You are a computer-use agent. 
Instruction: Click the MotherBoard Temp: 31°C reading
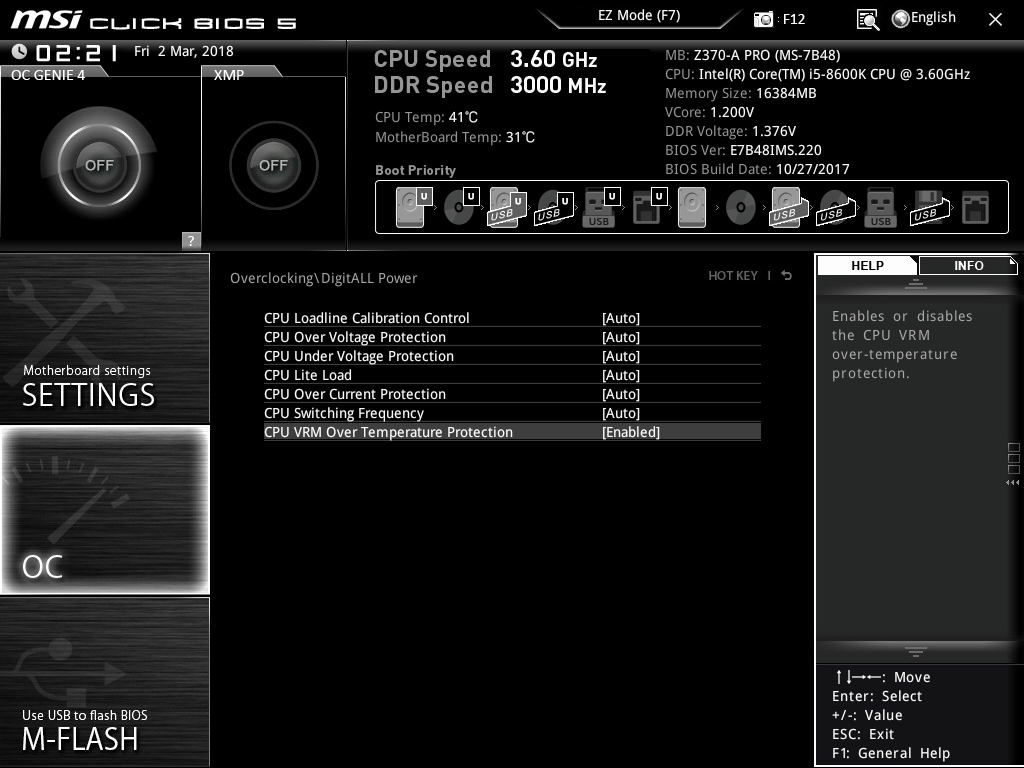tap(455, 137)
